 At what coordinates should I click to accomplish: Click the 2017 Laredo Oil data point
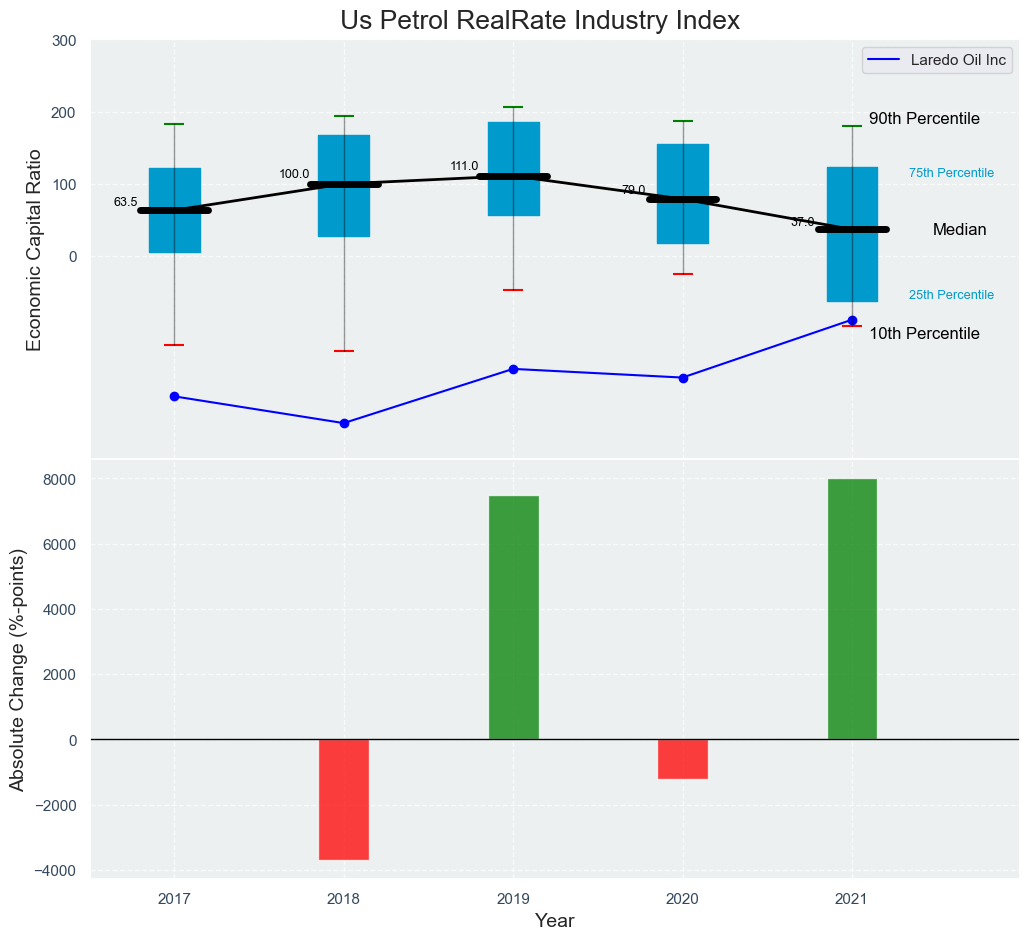175,397
